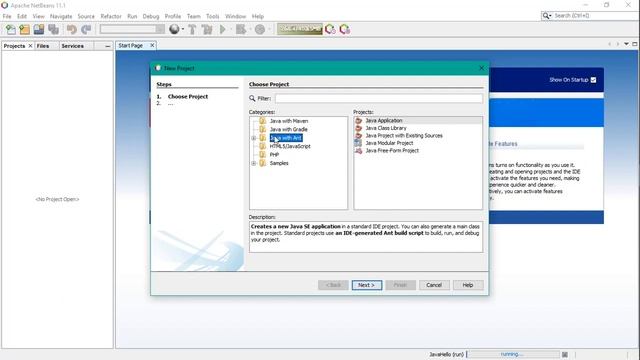
Task: Open the Help menu
Action: [x=258, y=16]
